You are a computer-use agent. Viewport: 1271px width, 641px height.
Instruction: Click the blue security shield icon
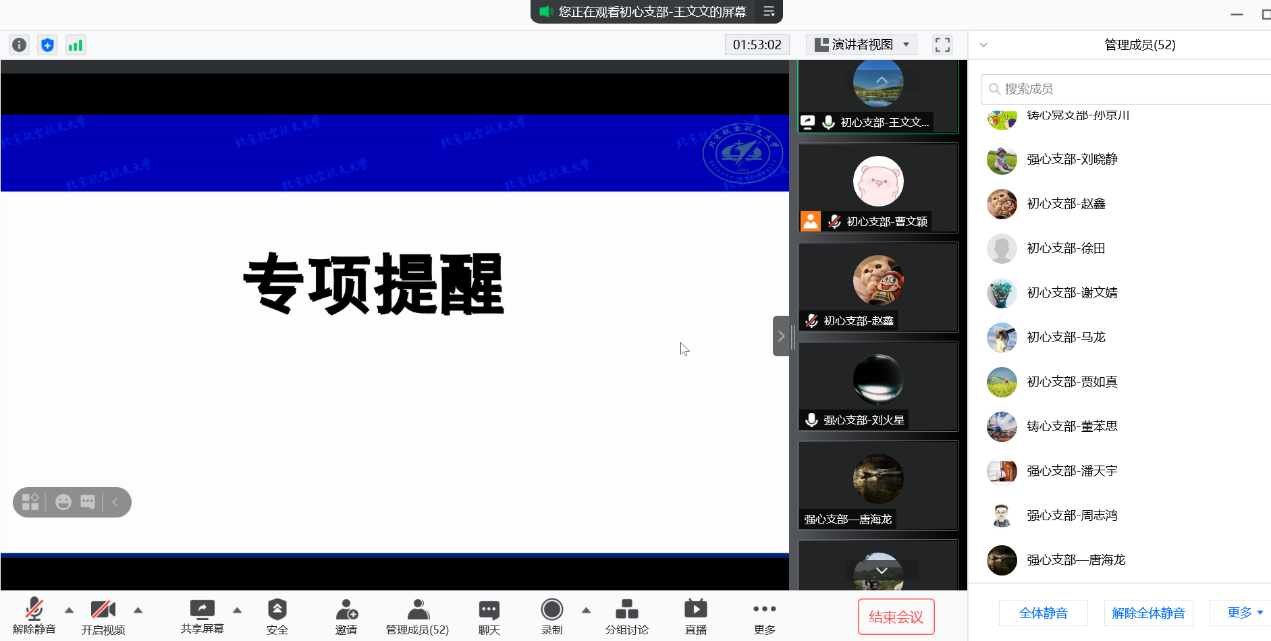click(47, 45)
